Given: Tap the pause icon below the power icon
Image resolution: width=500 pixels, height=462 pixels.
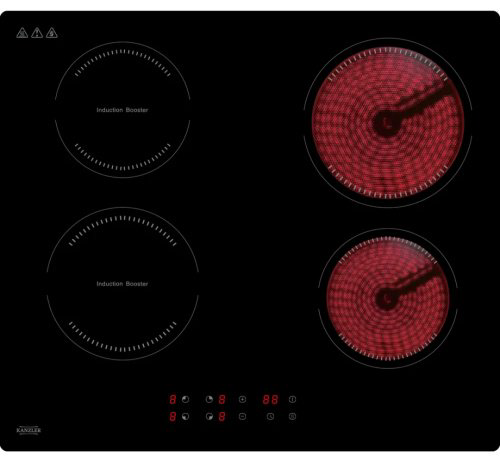Looking at the screenshot, I should (292, 416).
